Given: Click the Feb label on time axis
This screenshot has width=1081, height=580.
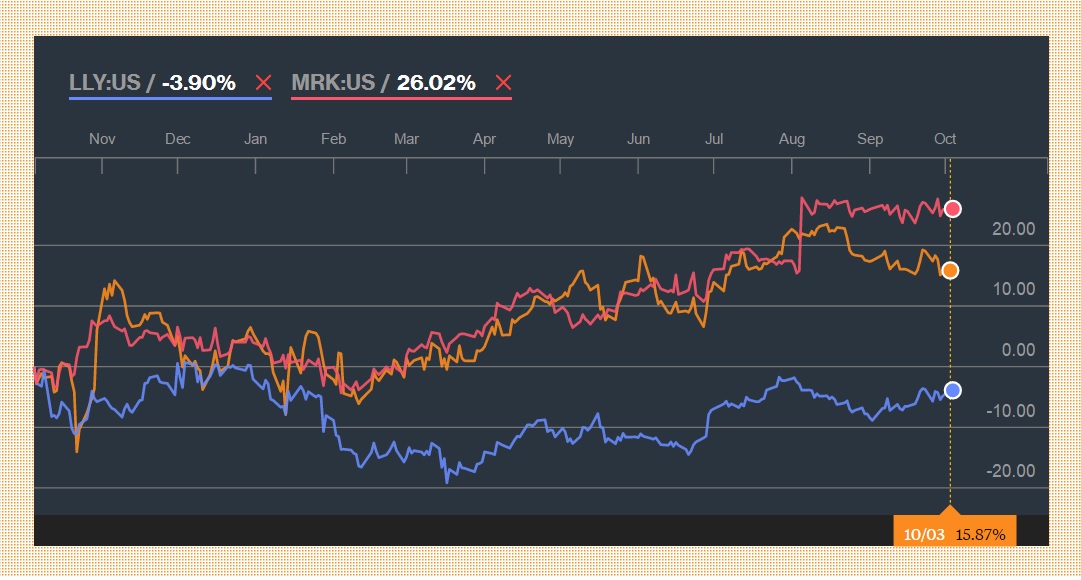Looking at the screenshot, I should (333, 139).
